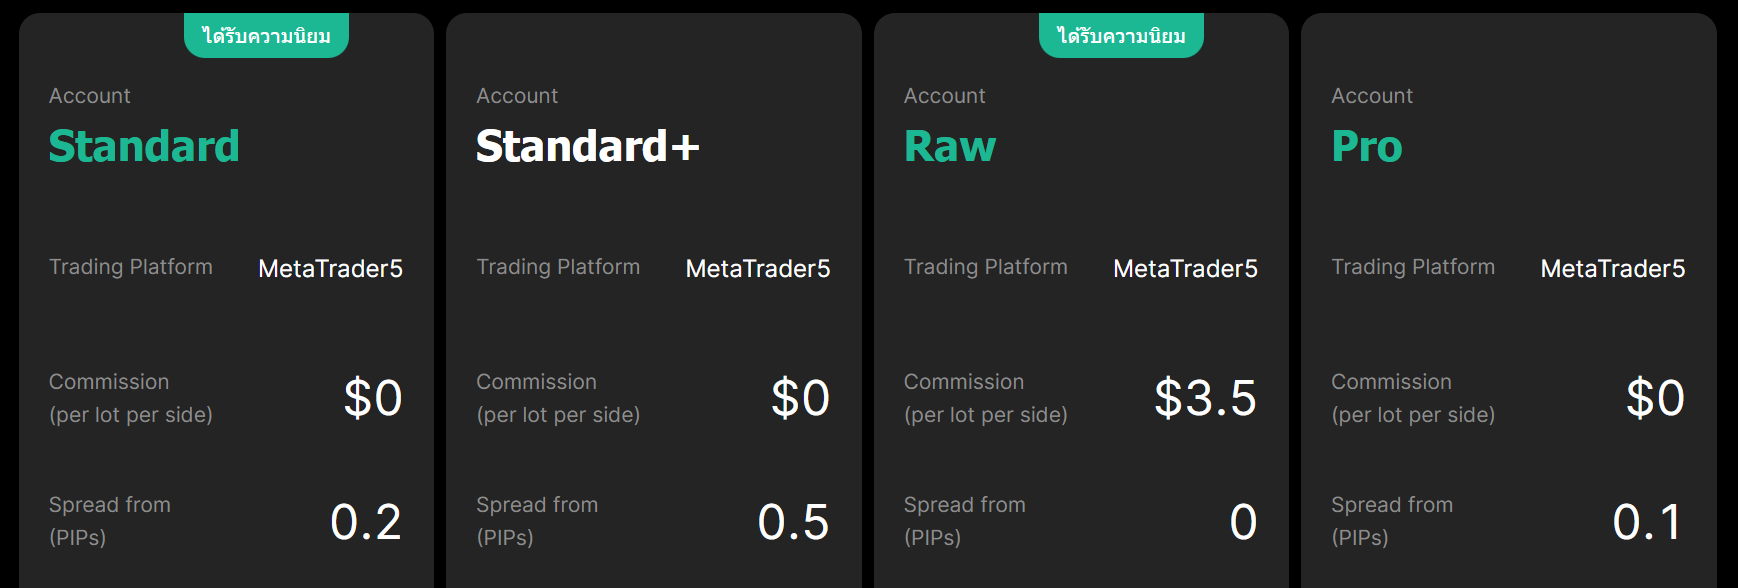Viewport: 1738px width, 588px height.
Task: Click the popular badge on Standard card
Action: [266, 36]
